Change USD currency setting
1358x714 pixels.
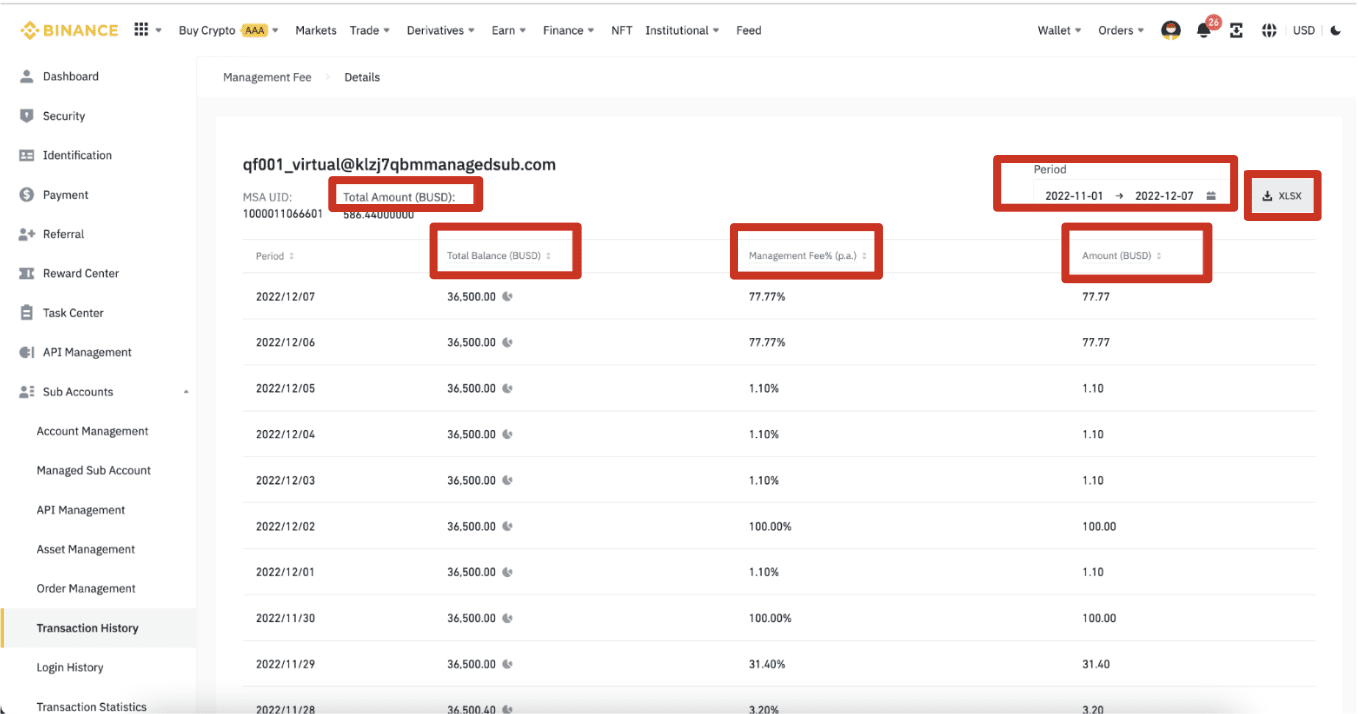tap(1304, 31)
